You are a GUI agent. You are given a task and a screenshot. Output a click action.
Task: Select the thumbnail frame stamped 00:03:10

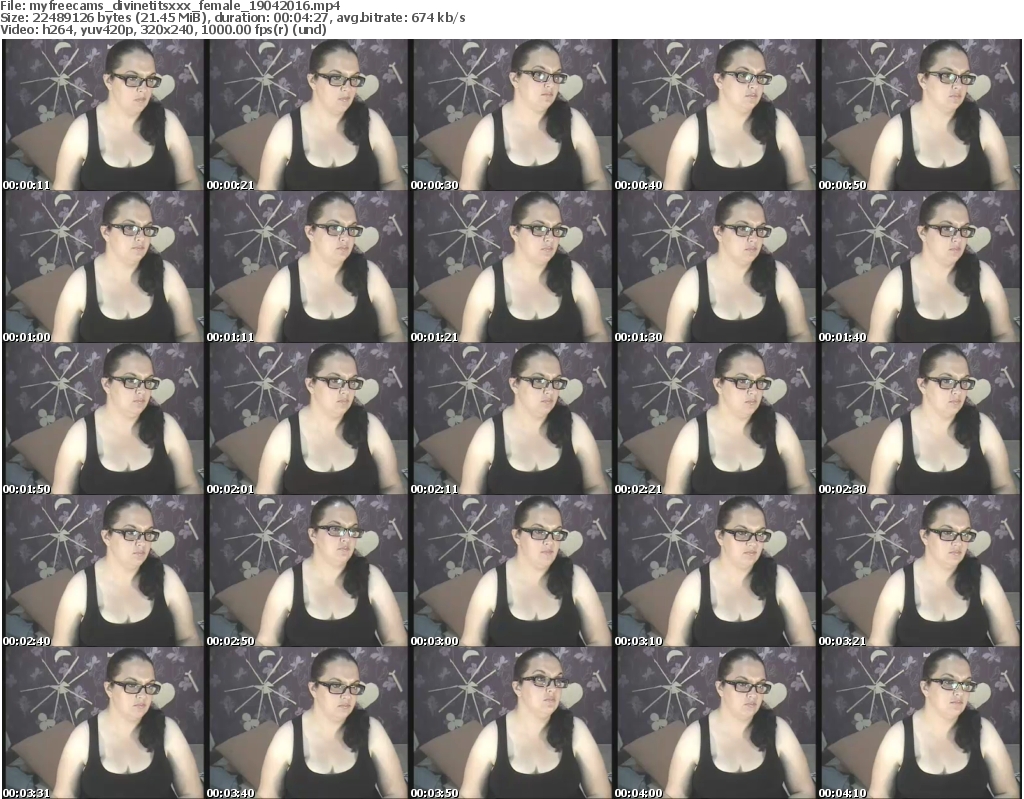point(715,572)
